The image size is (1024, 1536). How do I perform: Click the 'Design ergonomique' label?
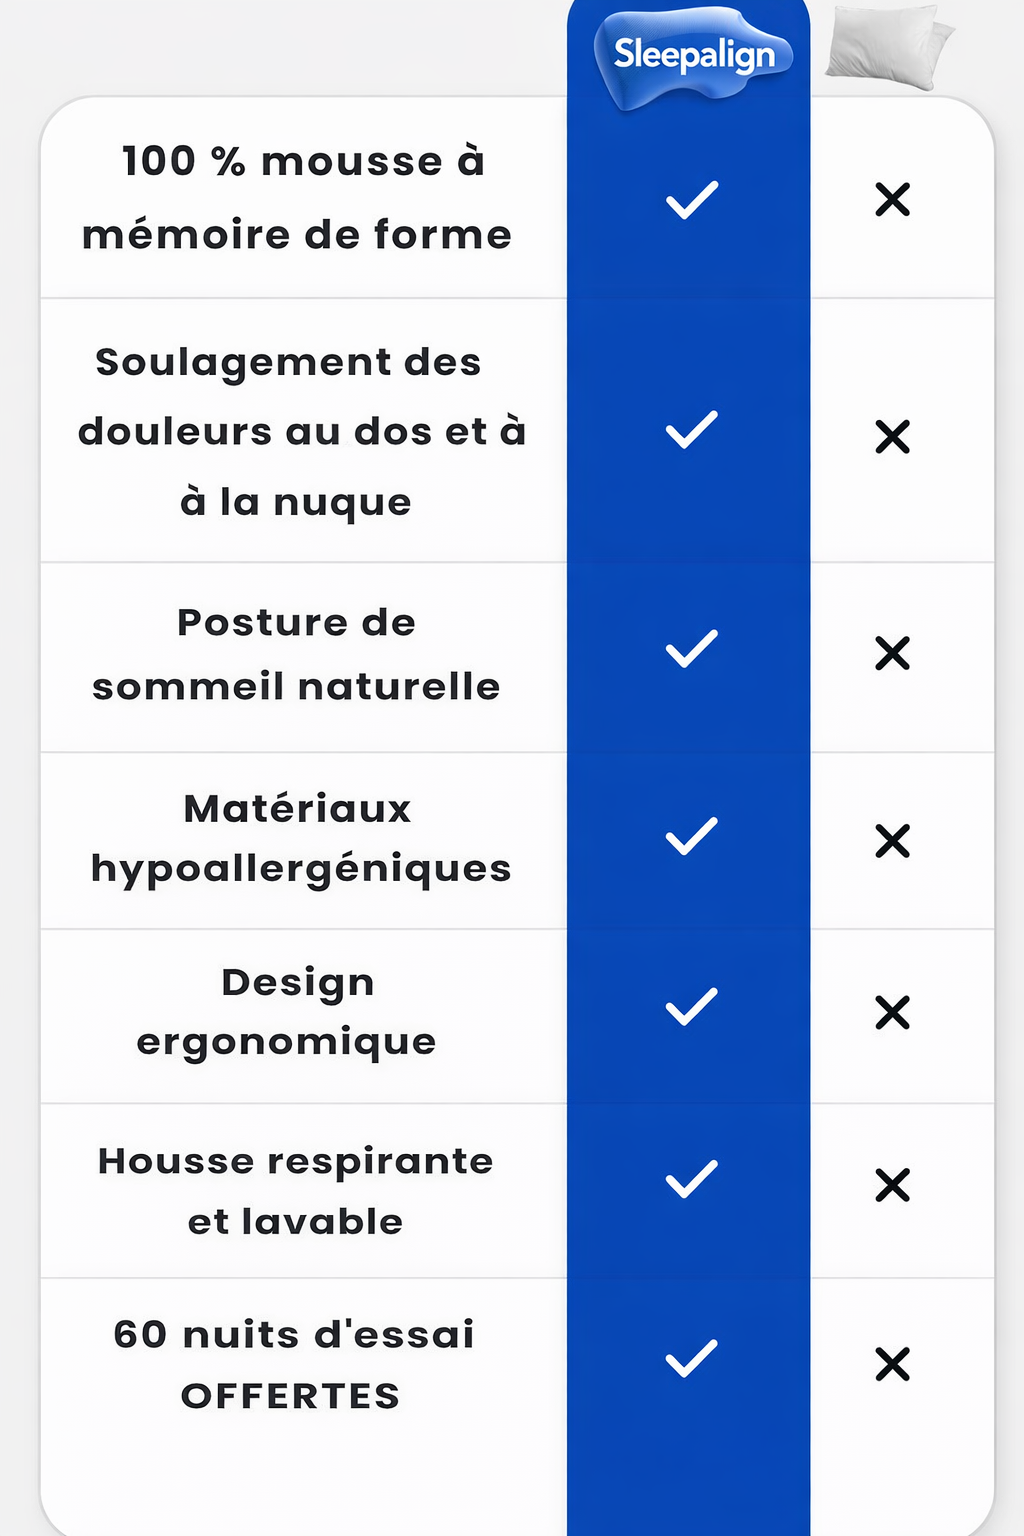(x=290, y=1012)
